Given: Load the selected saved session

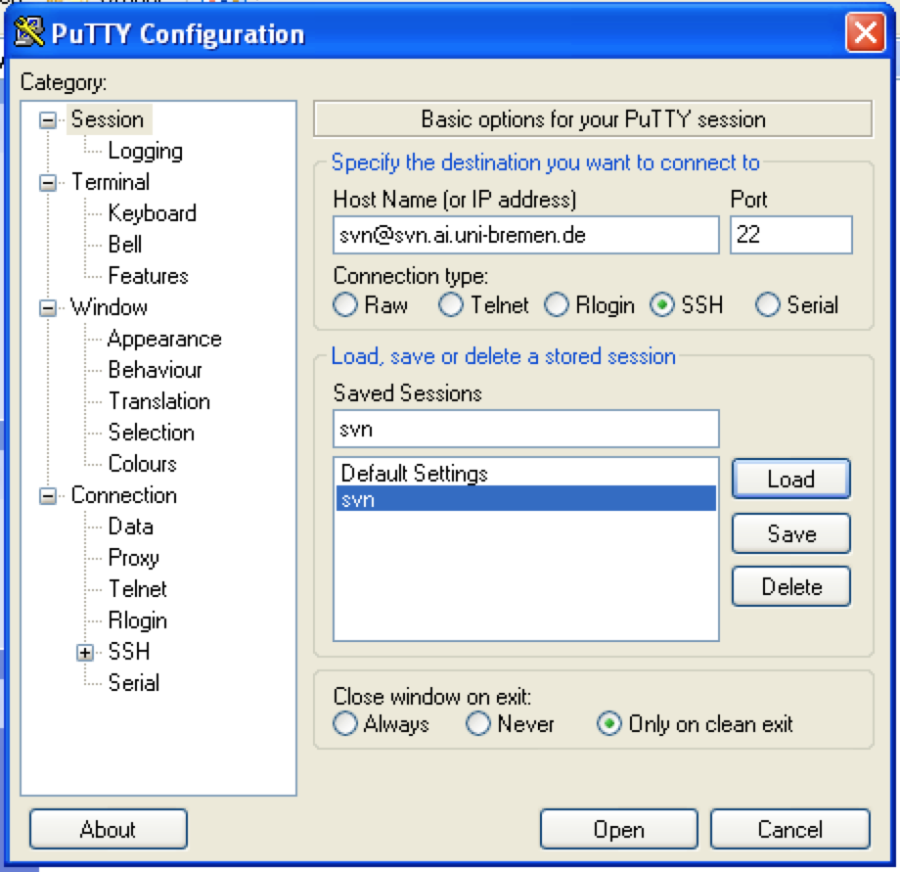Looking at the screenshot, I should click(x=790, y=479).
